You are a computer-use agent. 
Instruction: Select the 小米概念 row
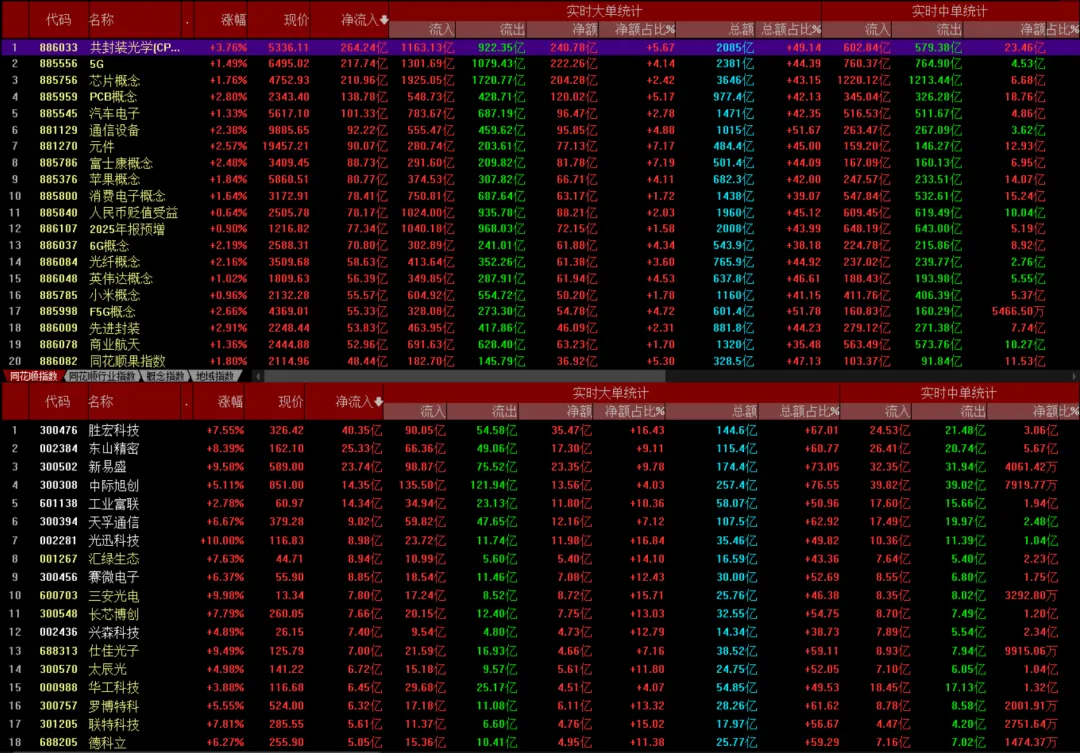pos(540,295)
